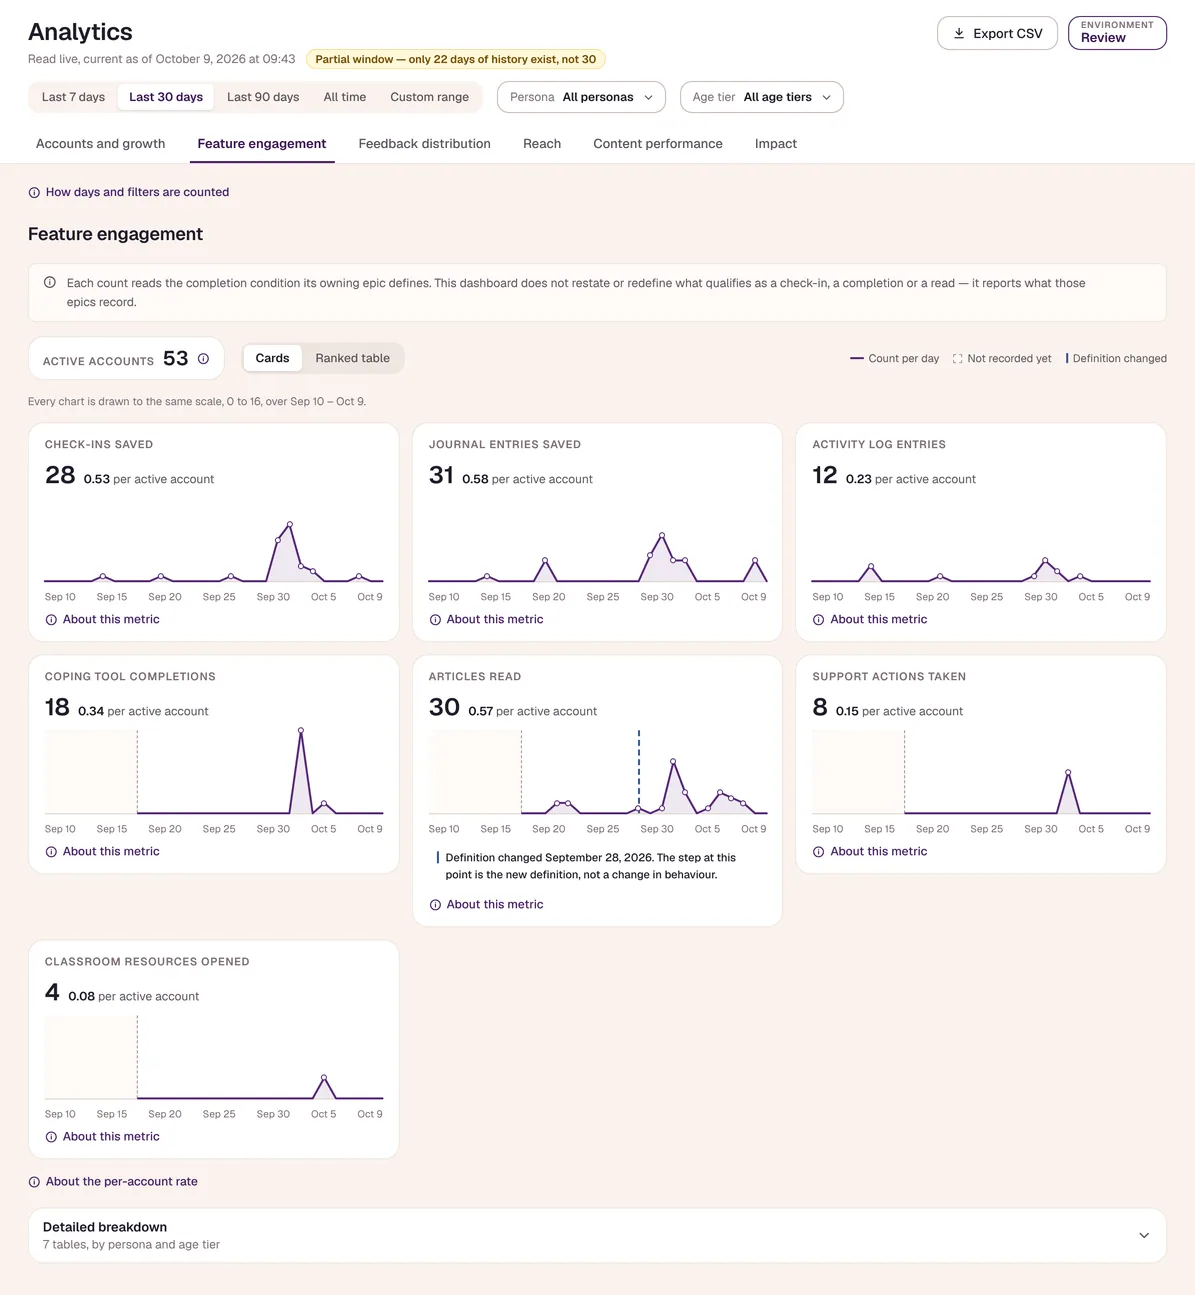Screen dimensions: 1195x1295
Task: Click the Journal Entries Saved total 31
Action: [x=441, y=475]
